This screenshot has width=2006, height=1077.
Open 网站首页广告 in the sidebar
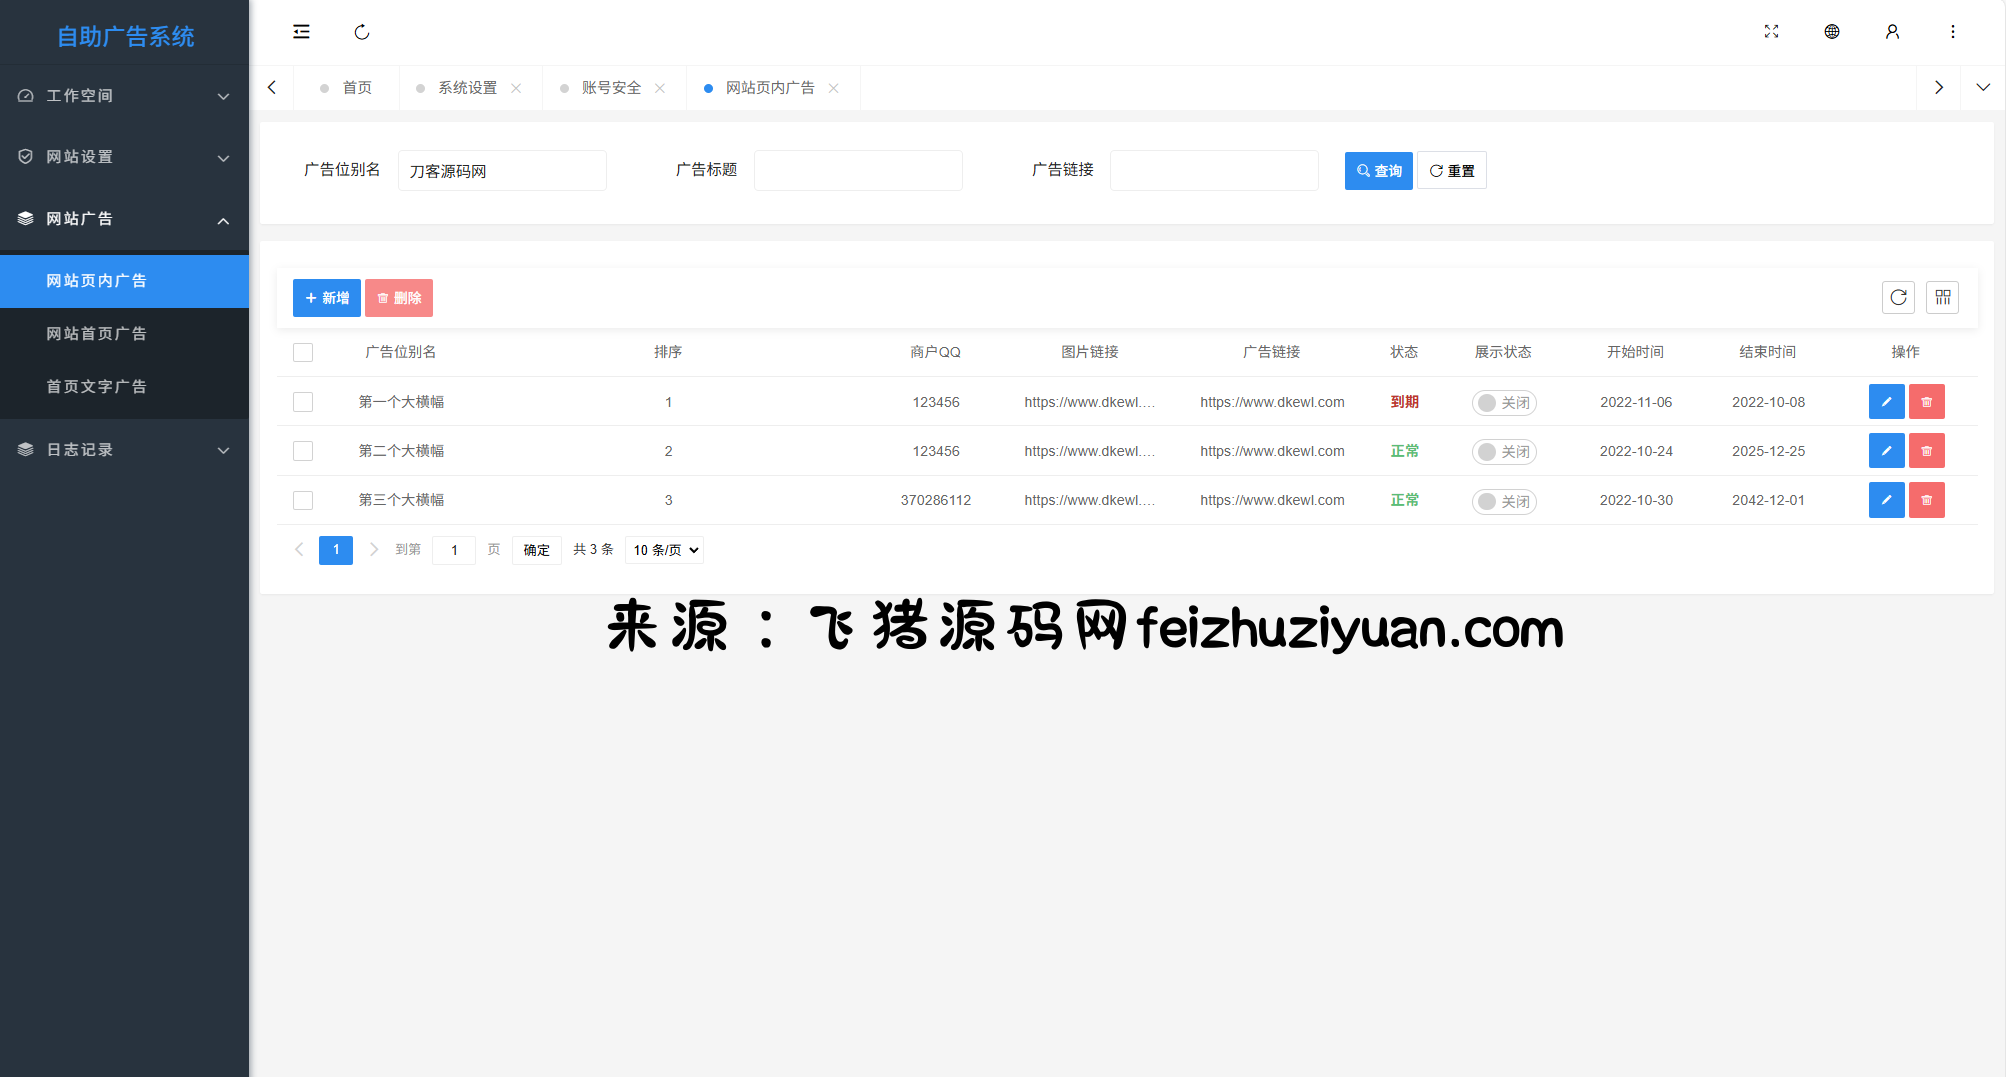point(96,334)
